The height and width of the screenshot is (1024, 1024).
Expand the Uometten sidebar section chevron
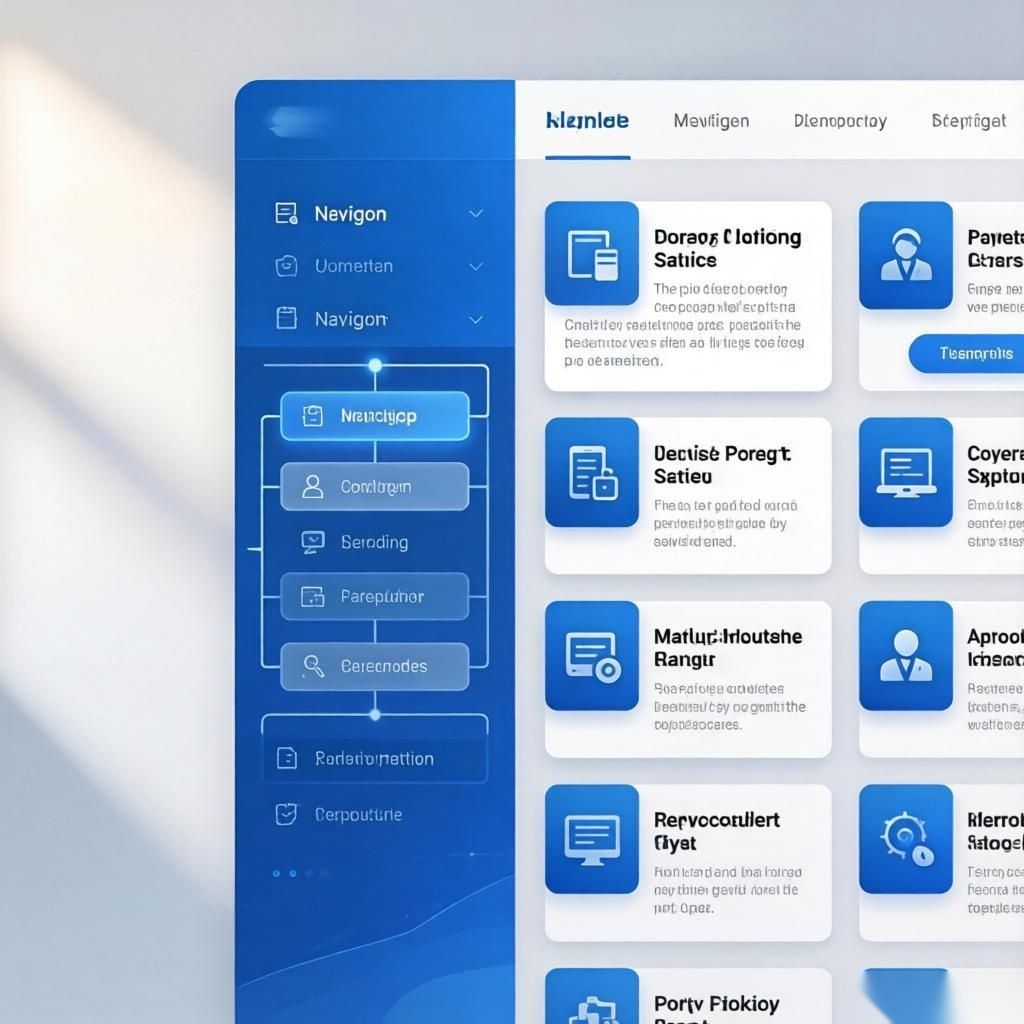[476, 266]
